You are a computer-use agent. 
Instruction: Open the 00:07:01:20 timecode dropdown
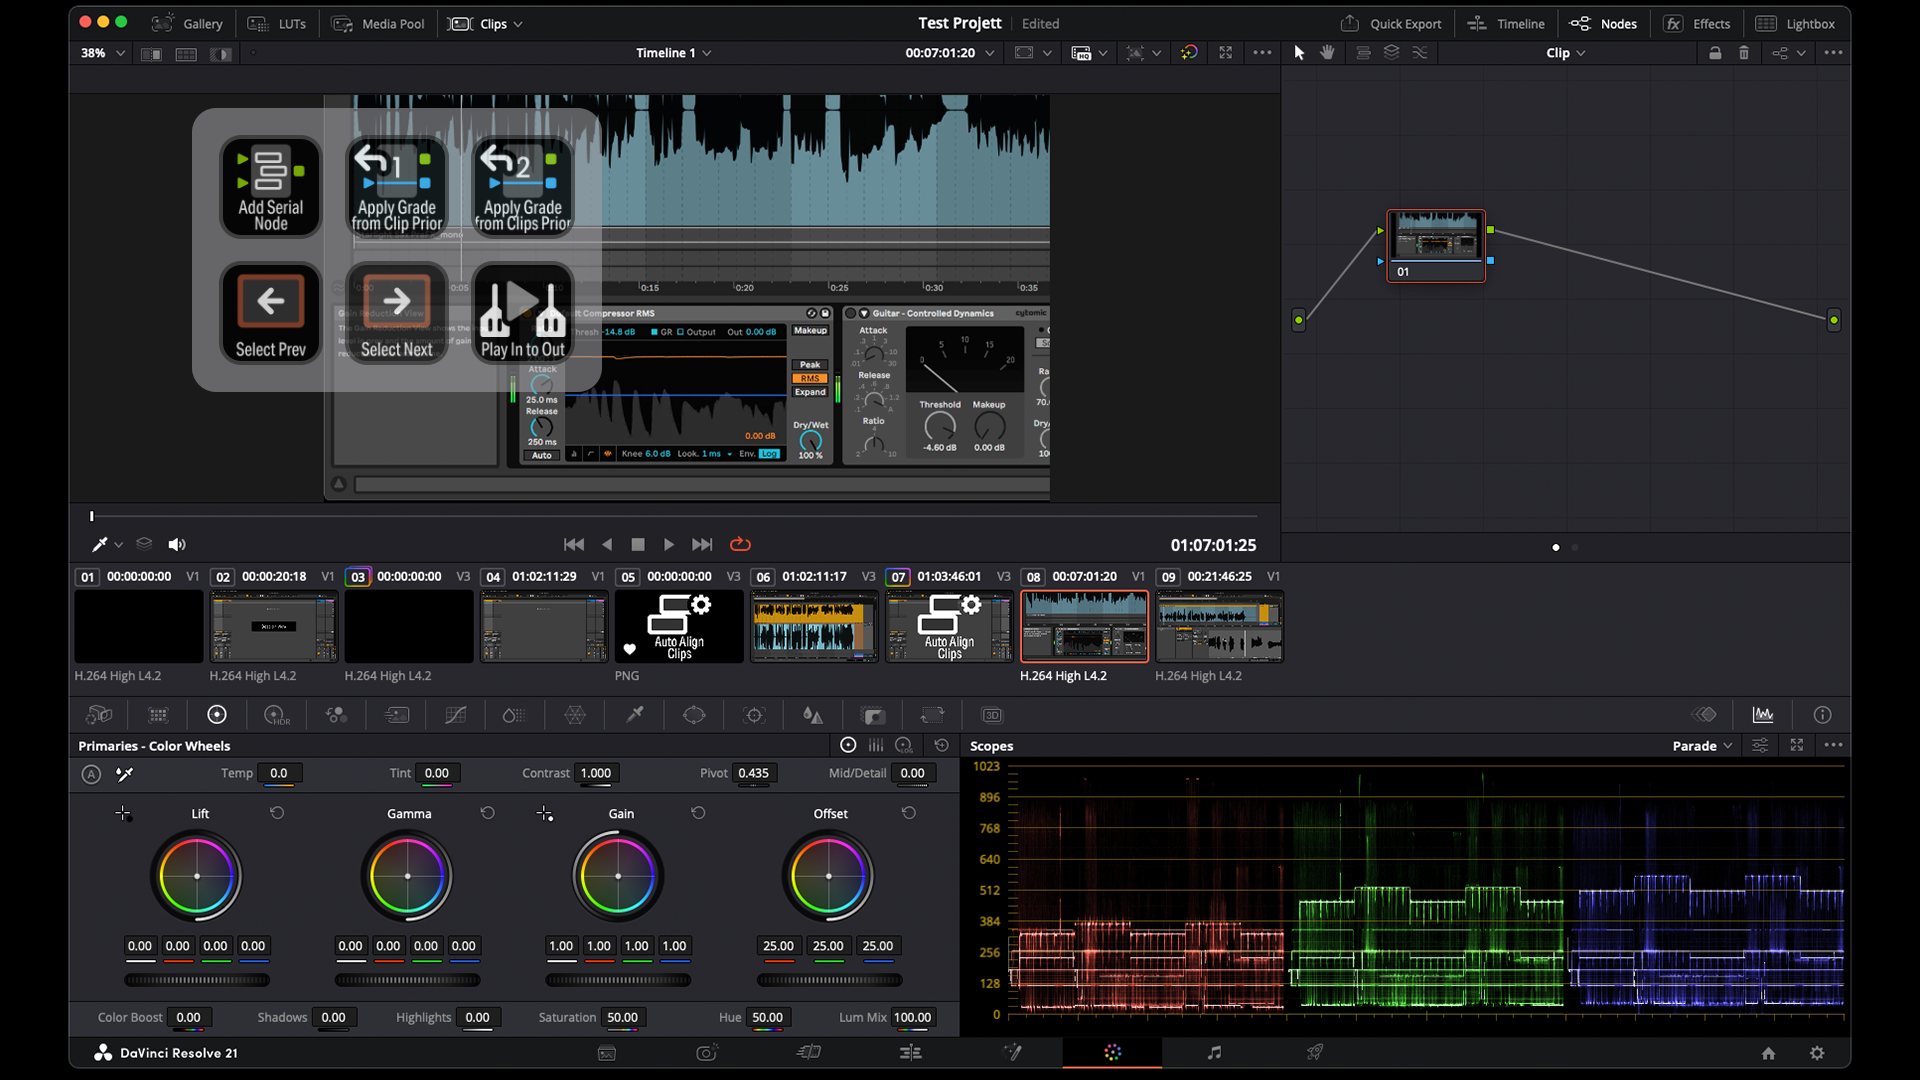(x=950, y=53)
